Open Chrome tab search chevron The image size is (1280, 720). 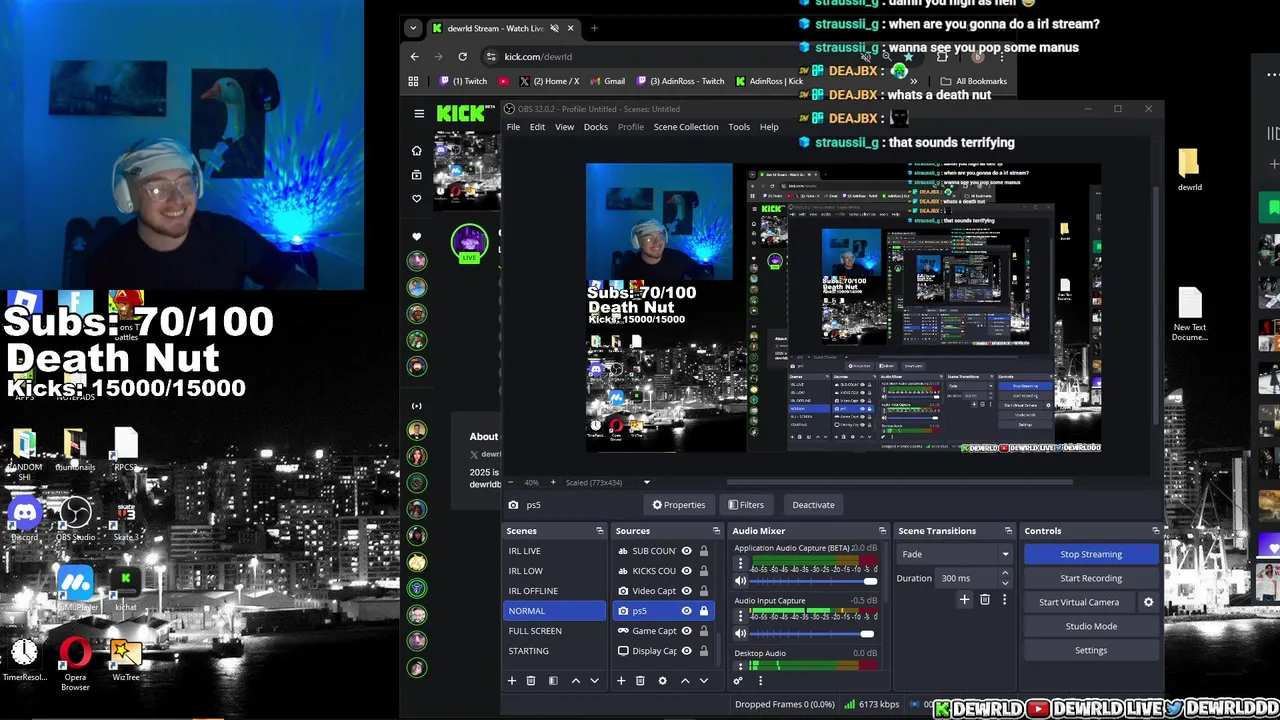tap(414, 28)
